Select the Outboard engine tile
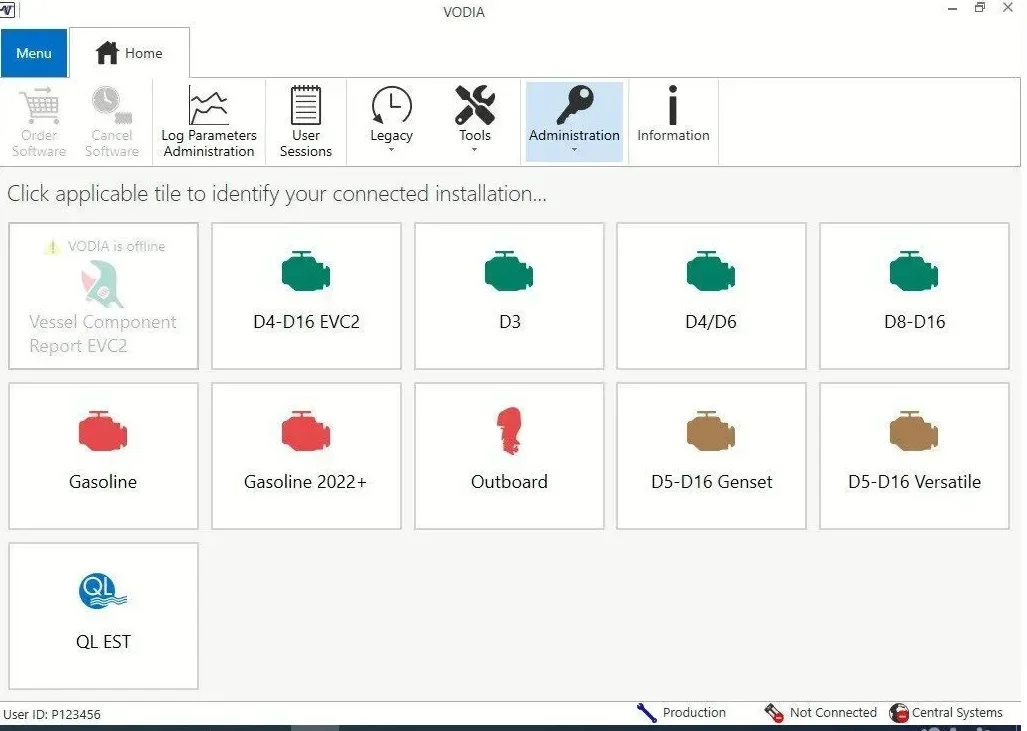The height and width of the screenshot is (731, 1027). pos(509,455)
